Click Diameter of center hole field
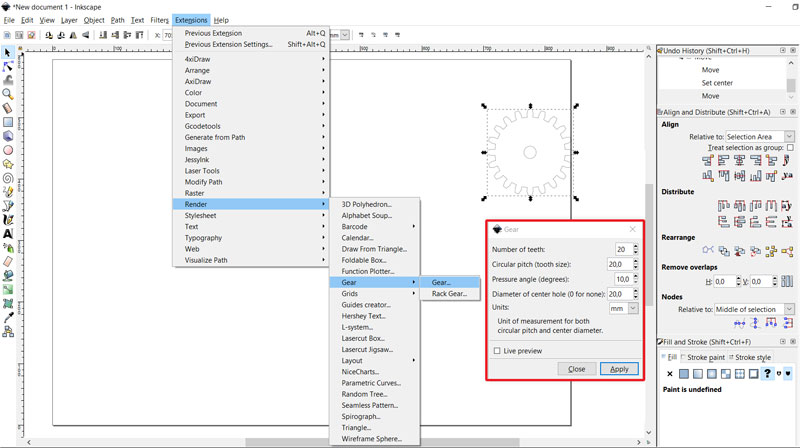800x448 pixels. click(x=619, y=294)
